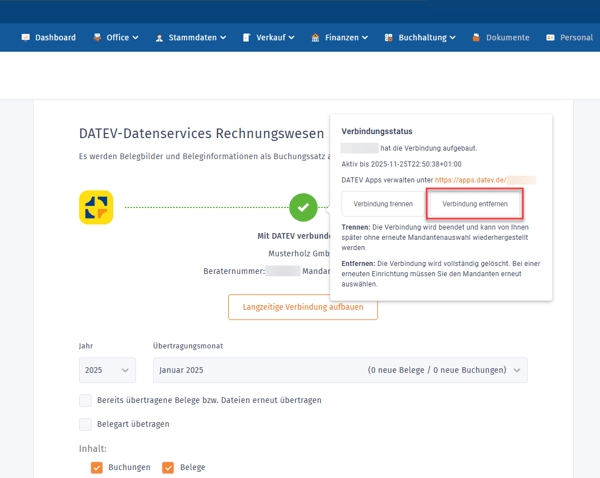Open the Jahr 2025 dropdown
The width and height of the screenshot is (600, 478).
(107, 370)
